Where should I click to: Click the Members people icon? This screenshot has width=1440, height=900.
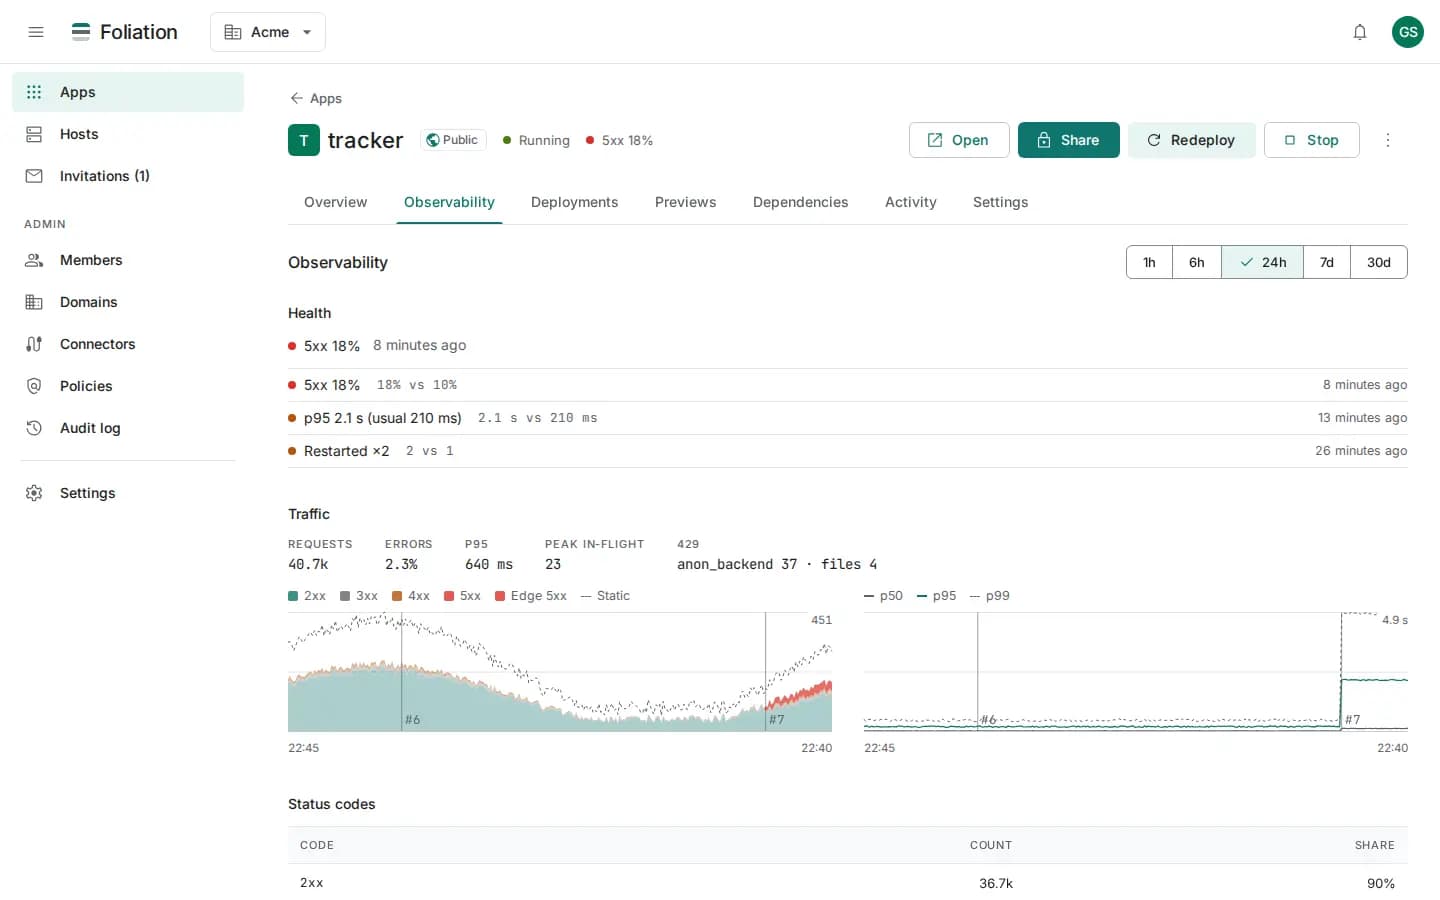coord(34,260)
